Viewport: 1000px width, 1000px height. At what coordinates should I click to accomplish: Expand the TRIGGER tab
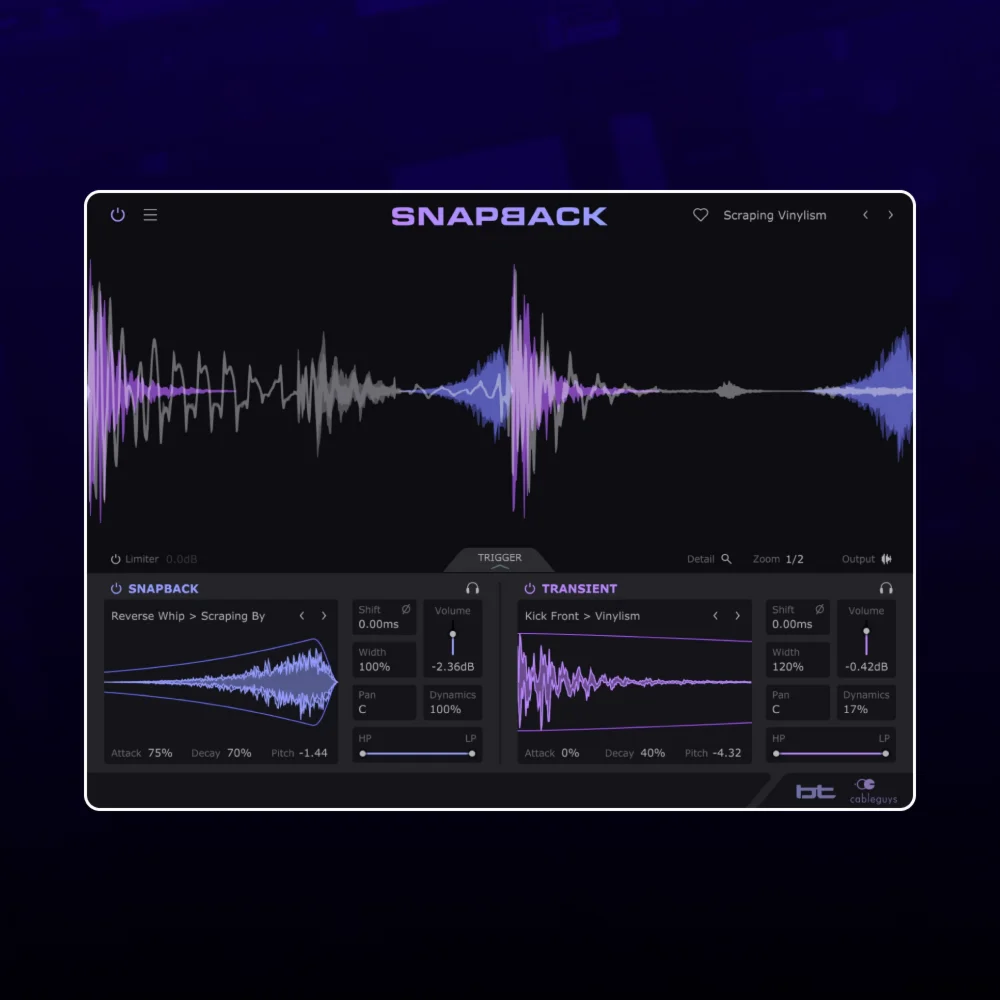point(499,559)
